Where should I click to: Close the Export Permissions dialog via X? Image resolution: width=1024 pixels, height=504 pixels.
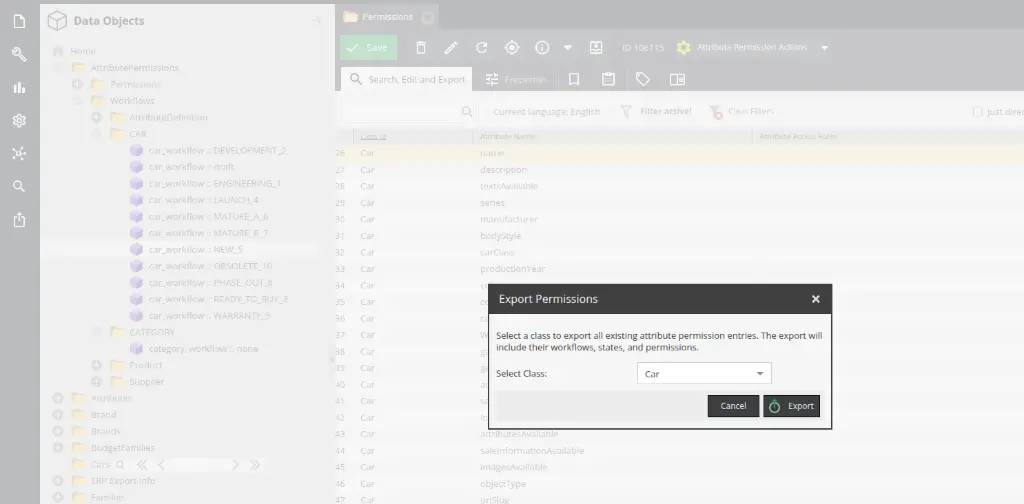pos(816,299)
